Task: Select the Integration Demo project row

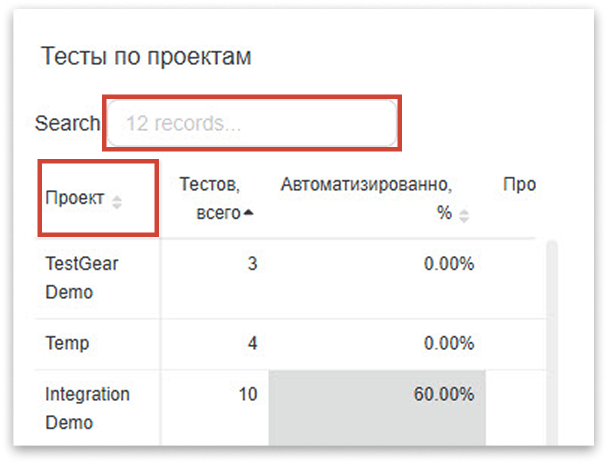Action: (291, 408)
